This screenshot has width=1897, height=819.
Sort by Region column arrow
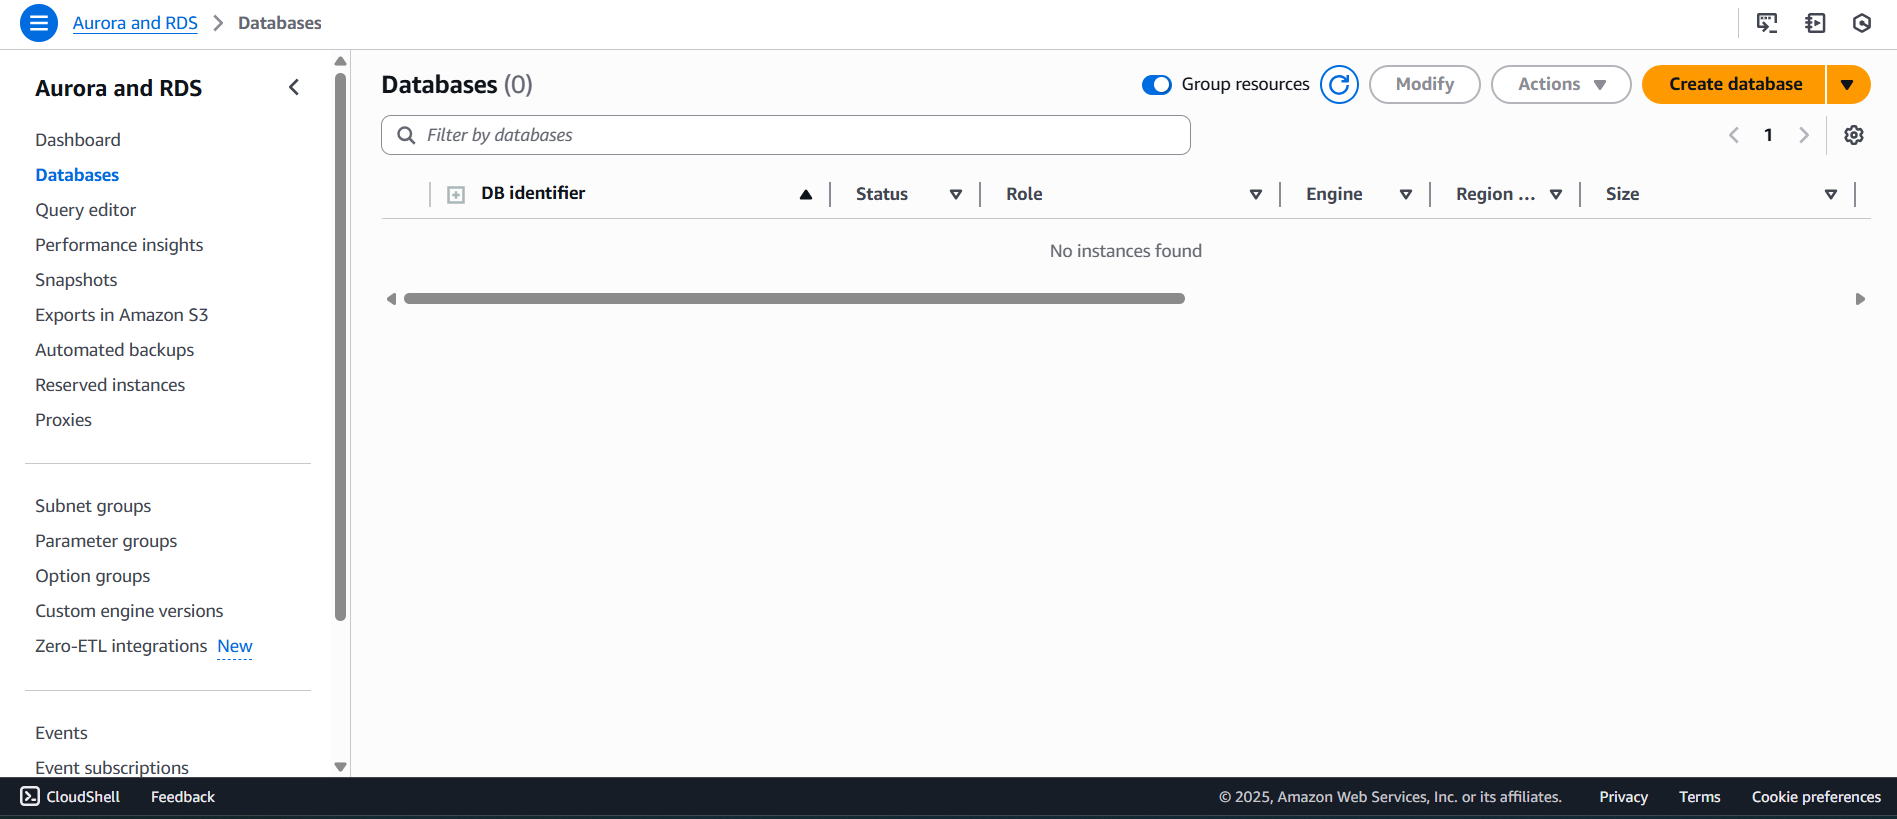[x=1556, y=195]
